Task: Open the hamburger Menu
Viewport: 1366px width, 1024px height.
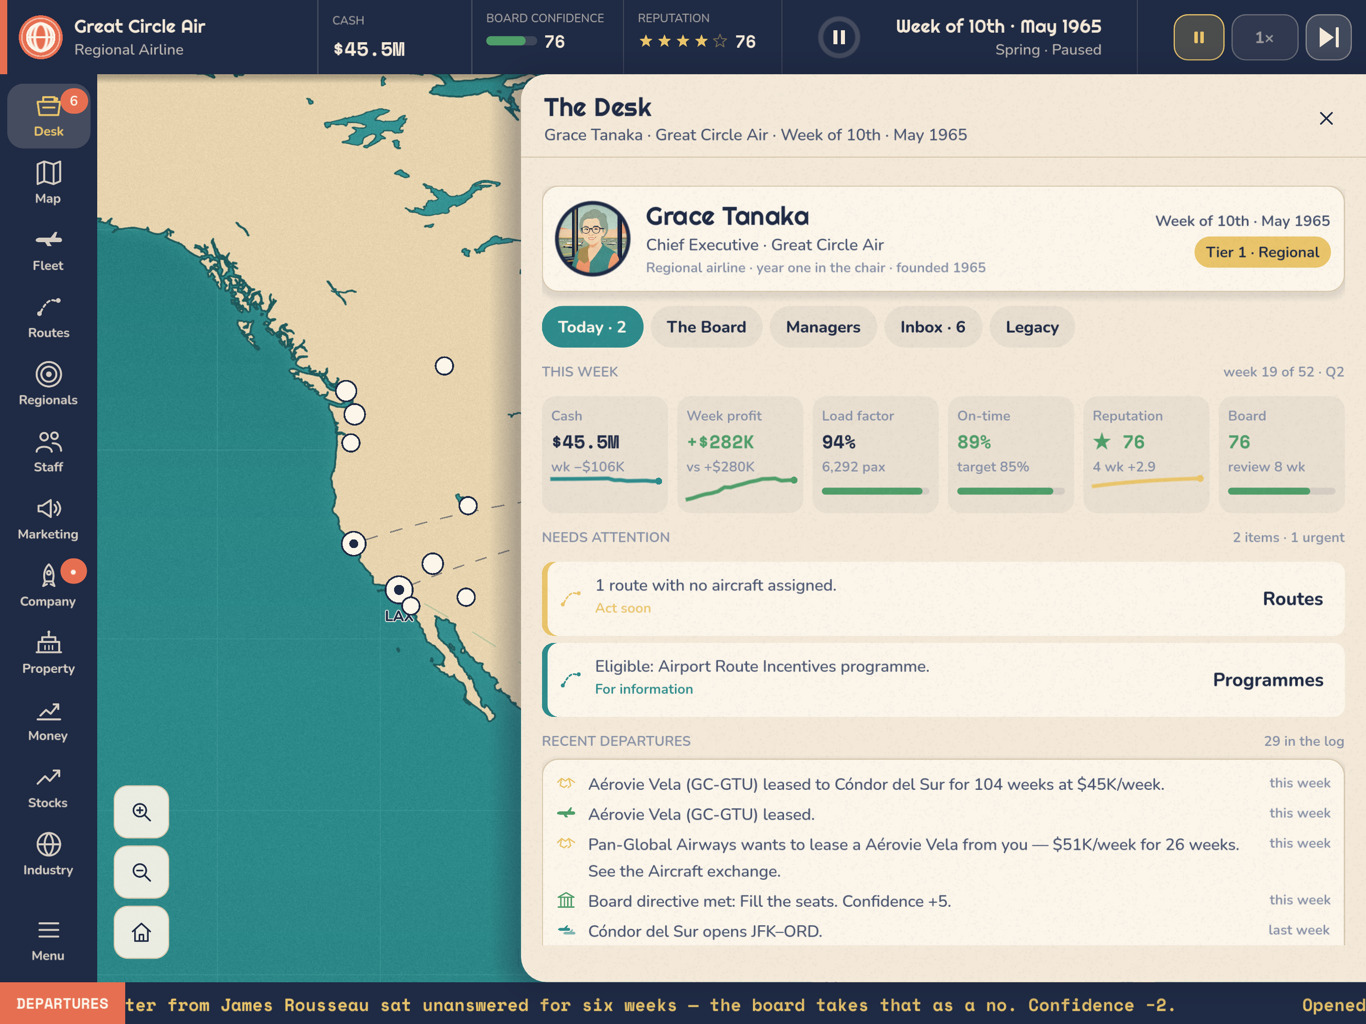Action: [x=48, y=940]
